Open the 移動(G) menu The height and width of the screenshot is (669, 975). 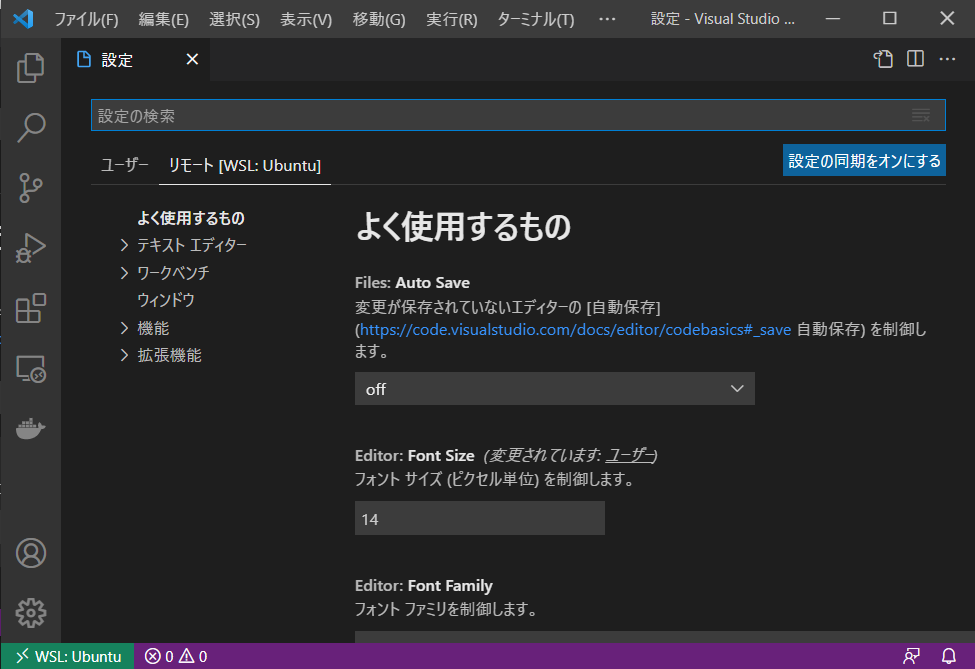(379, 19)
